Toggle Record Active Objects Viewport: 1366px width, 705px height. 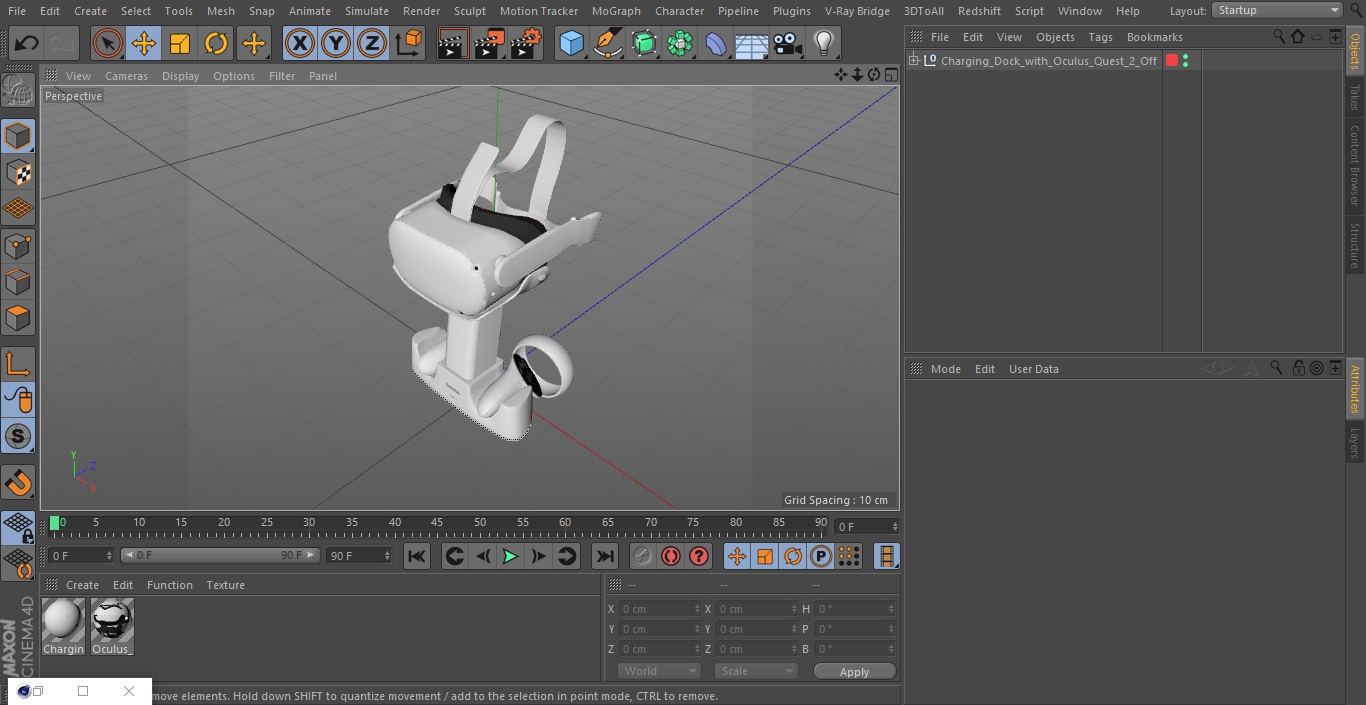(642, 556)
